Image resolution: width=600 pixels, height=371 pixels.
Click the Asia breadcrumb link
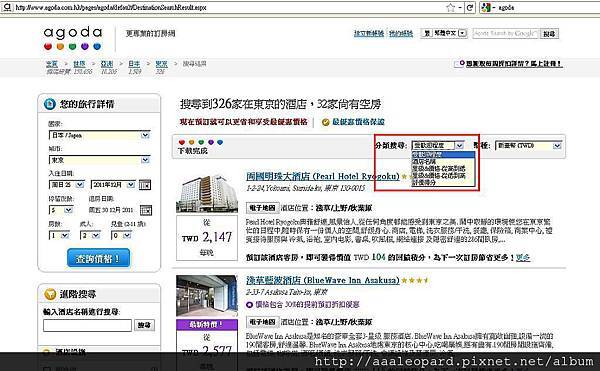[107, 63]
